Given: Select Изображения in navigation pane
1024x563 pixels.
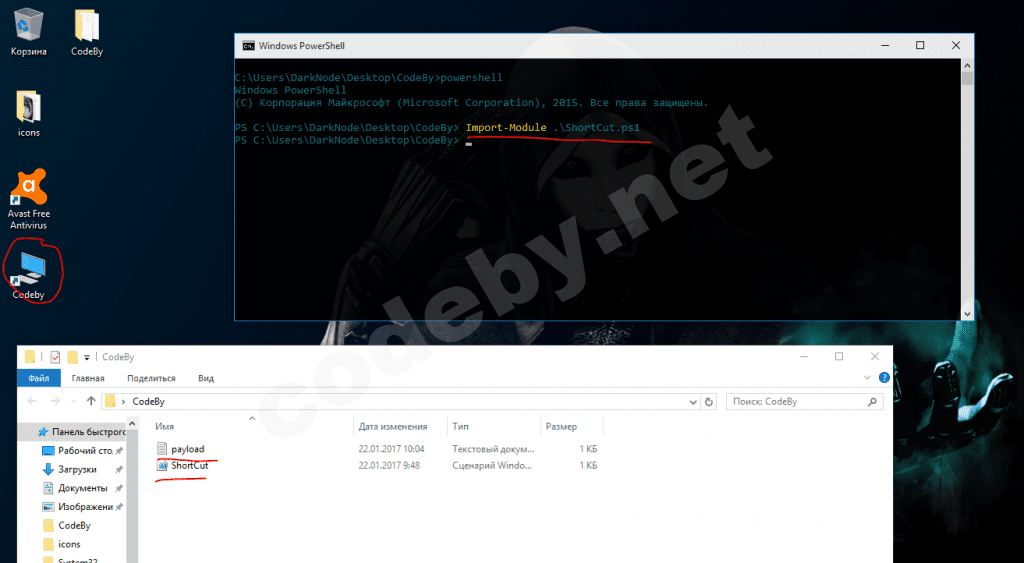Looking at the screenshot, I should click(77, 507).
